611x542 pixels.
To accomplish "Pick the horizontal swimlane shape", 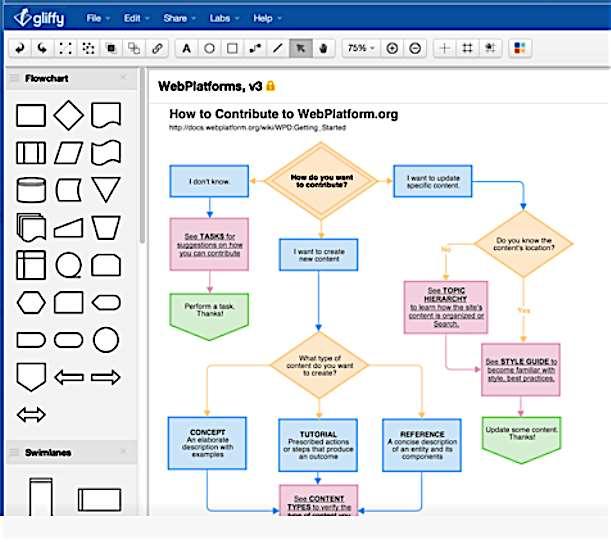I will (100, 500).
